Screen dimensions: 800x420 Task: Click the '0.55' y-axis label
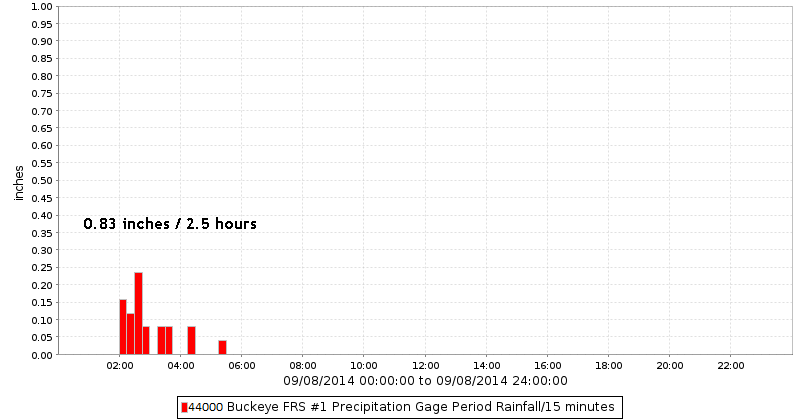pos(42,163)
